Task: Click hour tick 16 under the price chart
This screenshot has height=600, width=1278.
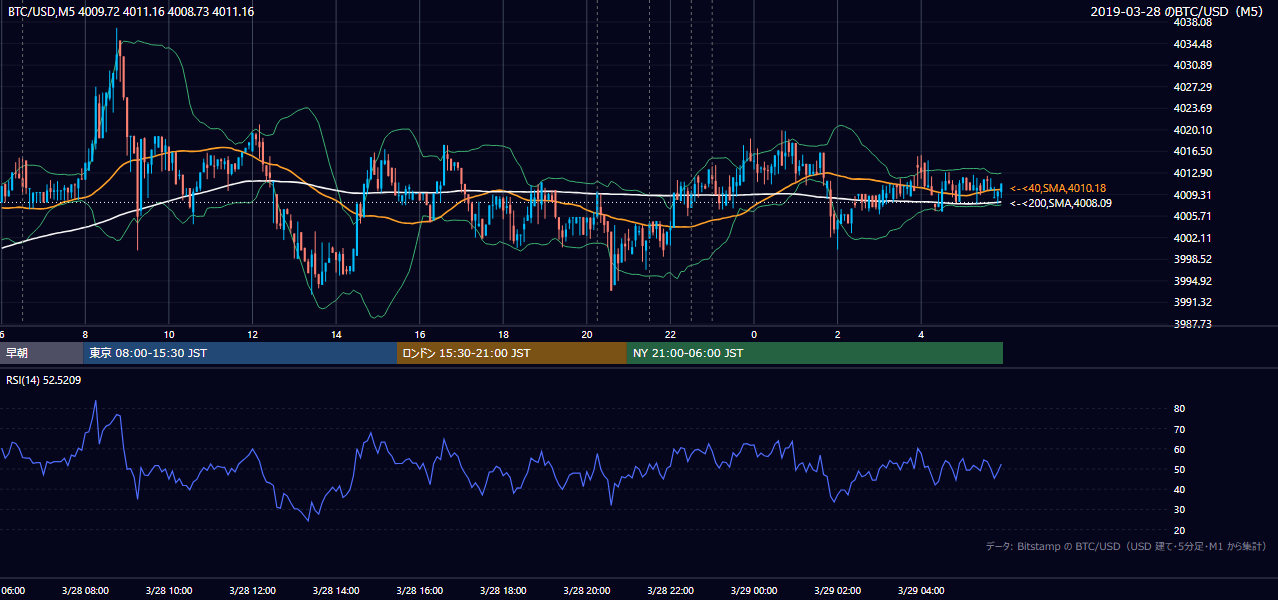Action: [420, 334]
